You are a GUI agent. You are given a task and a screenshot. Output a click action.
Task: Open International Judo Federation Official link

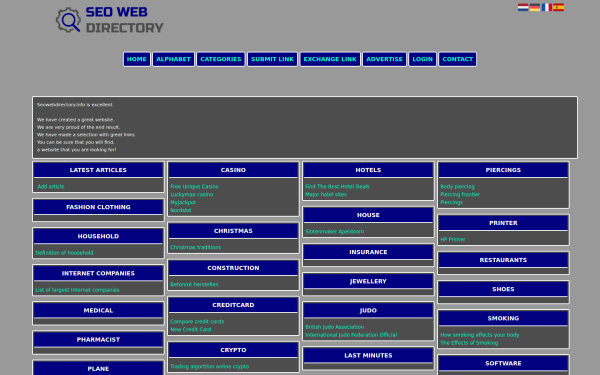tap(351, 335)
